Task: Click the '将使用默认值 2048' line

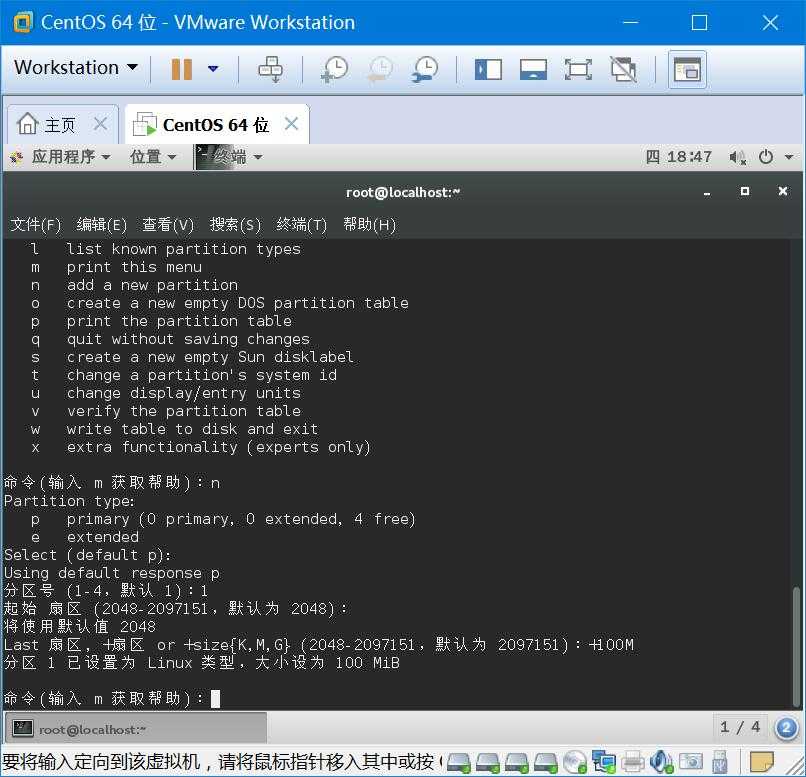Action: point(80,626)
